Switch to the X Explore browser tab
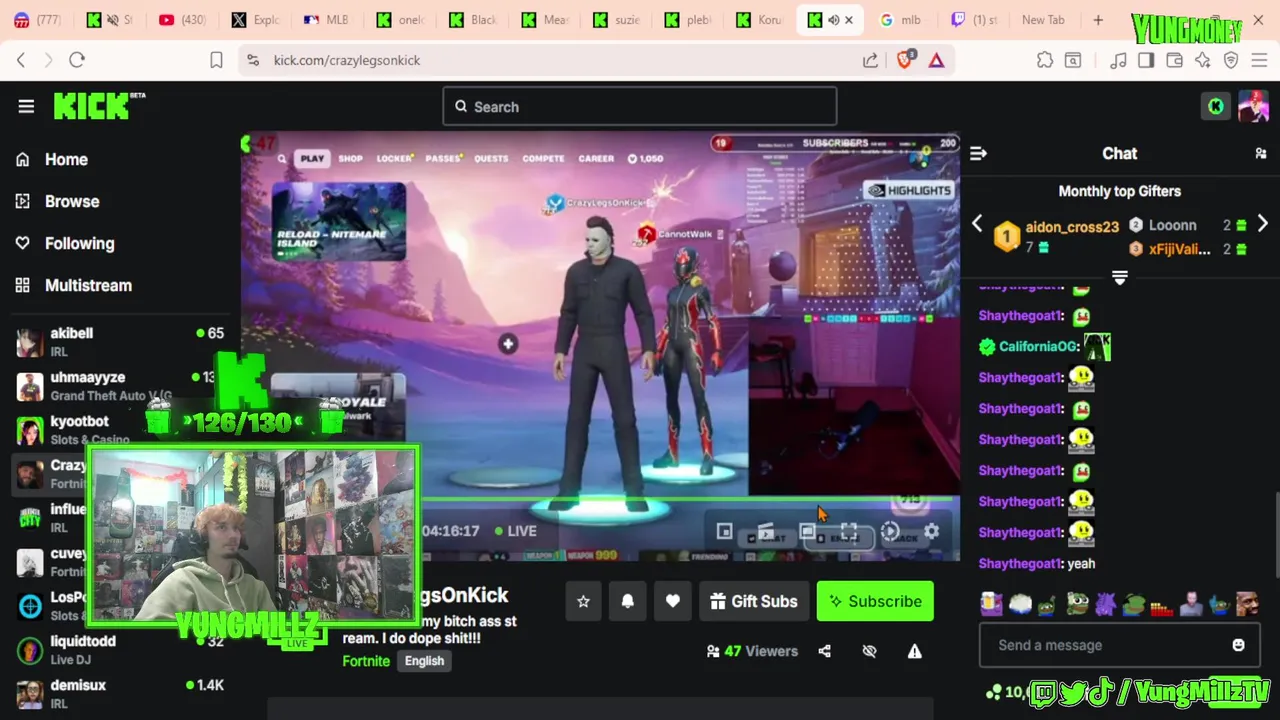The width and height of the screenshot is (1280, 720). [x=254, y=19]
